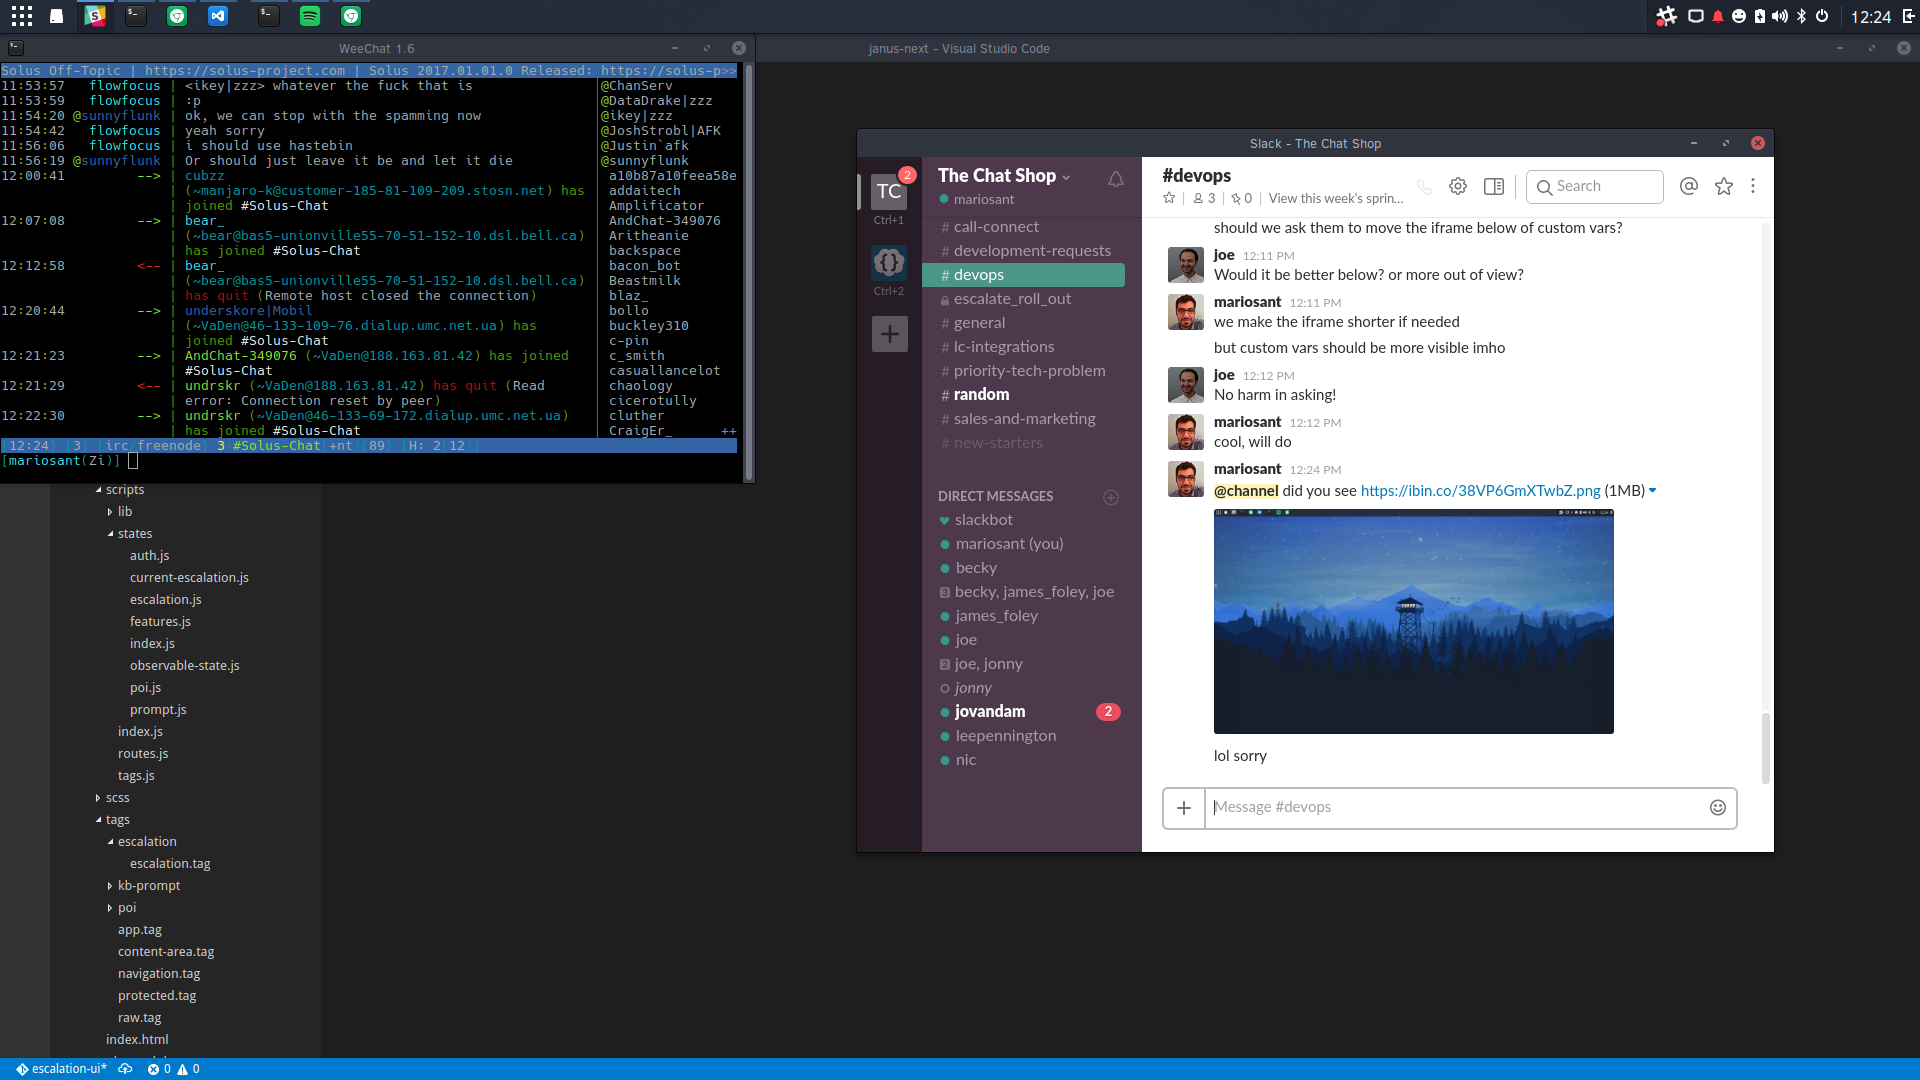
Task: Open the Raven sidebar arrow icon
Action: [x=1908, y=16]
